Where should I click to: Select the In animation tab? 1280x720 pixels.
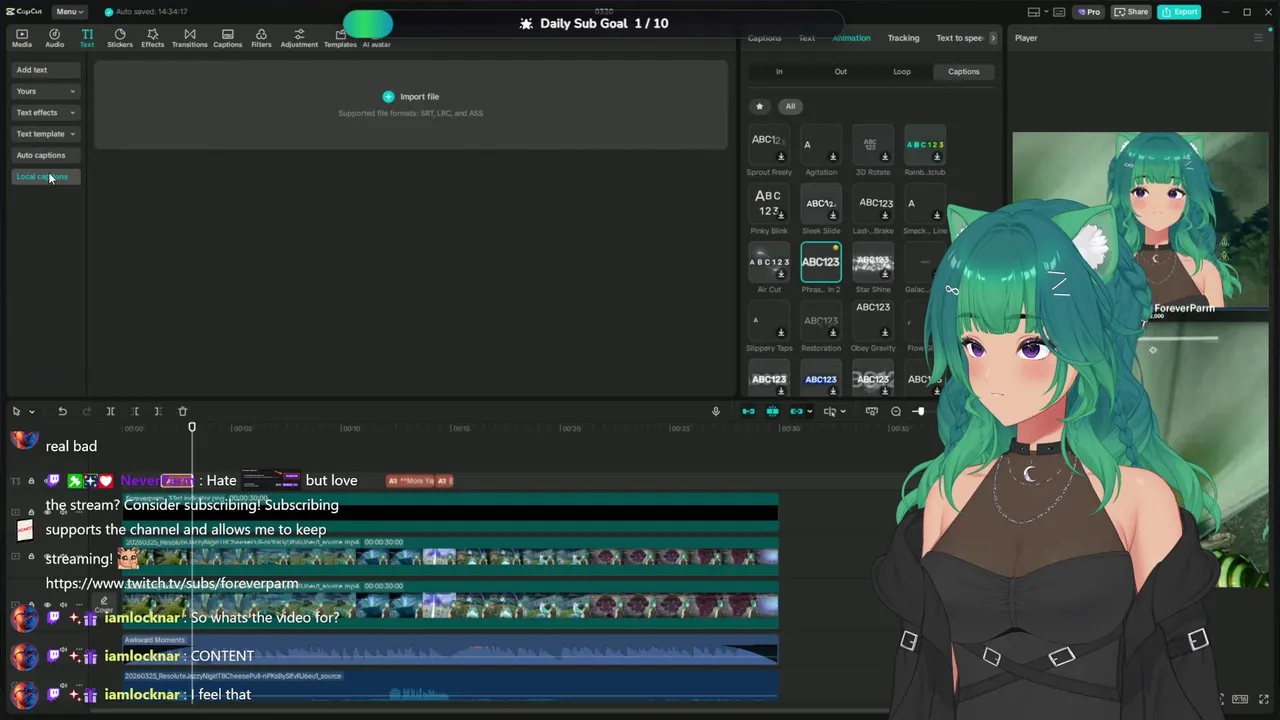click(x=779, y=72)
